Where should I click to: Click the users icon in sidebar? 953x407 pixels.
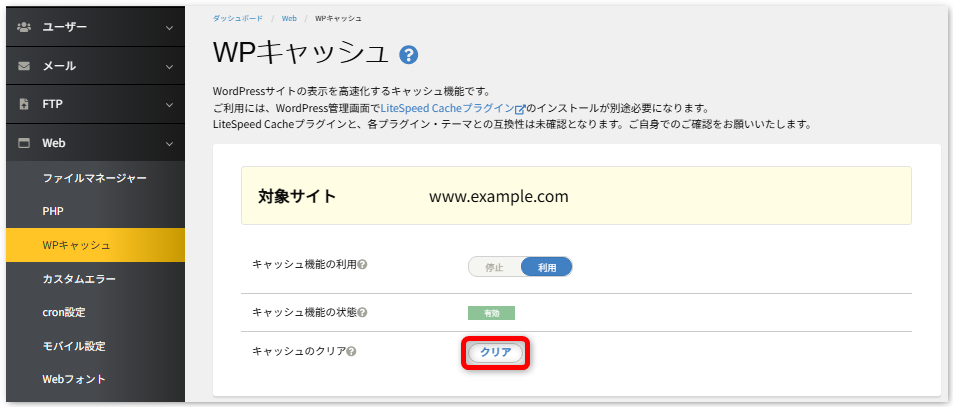pos(24,27)
